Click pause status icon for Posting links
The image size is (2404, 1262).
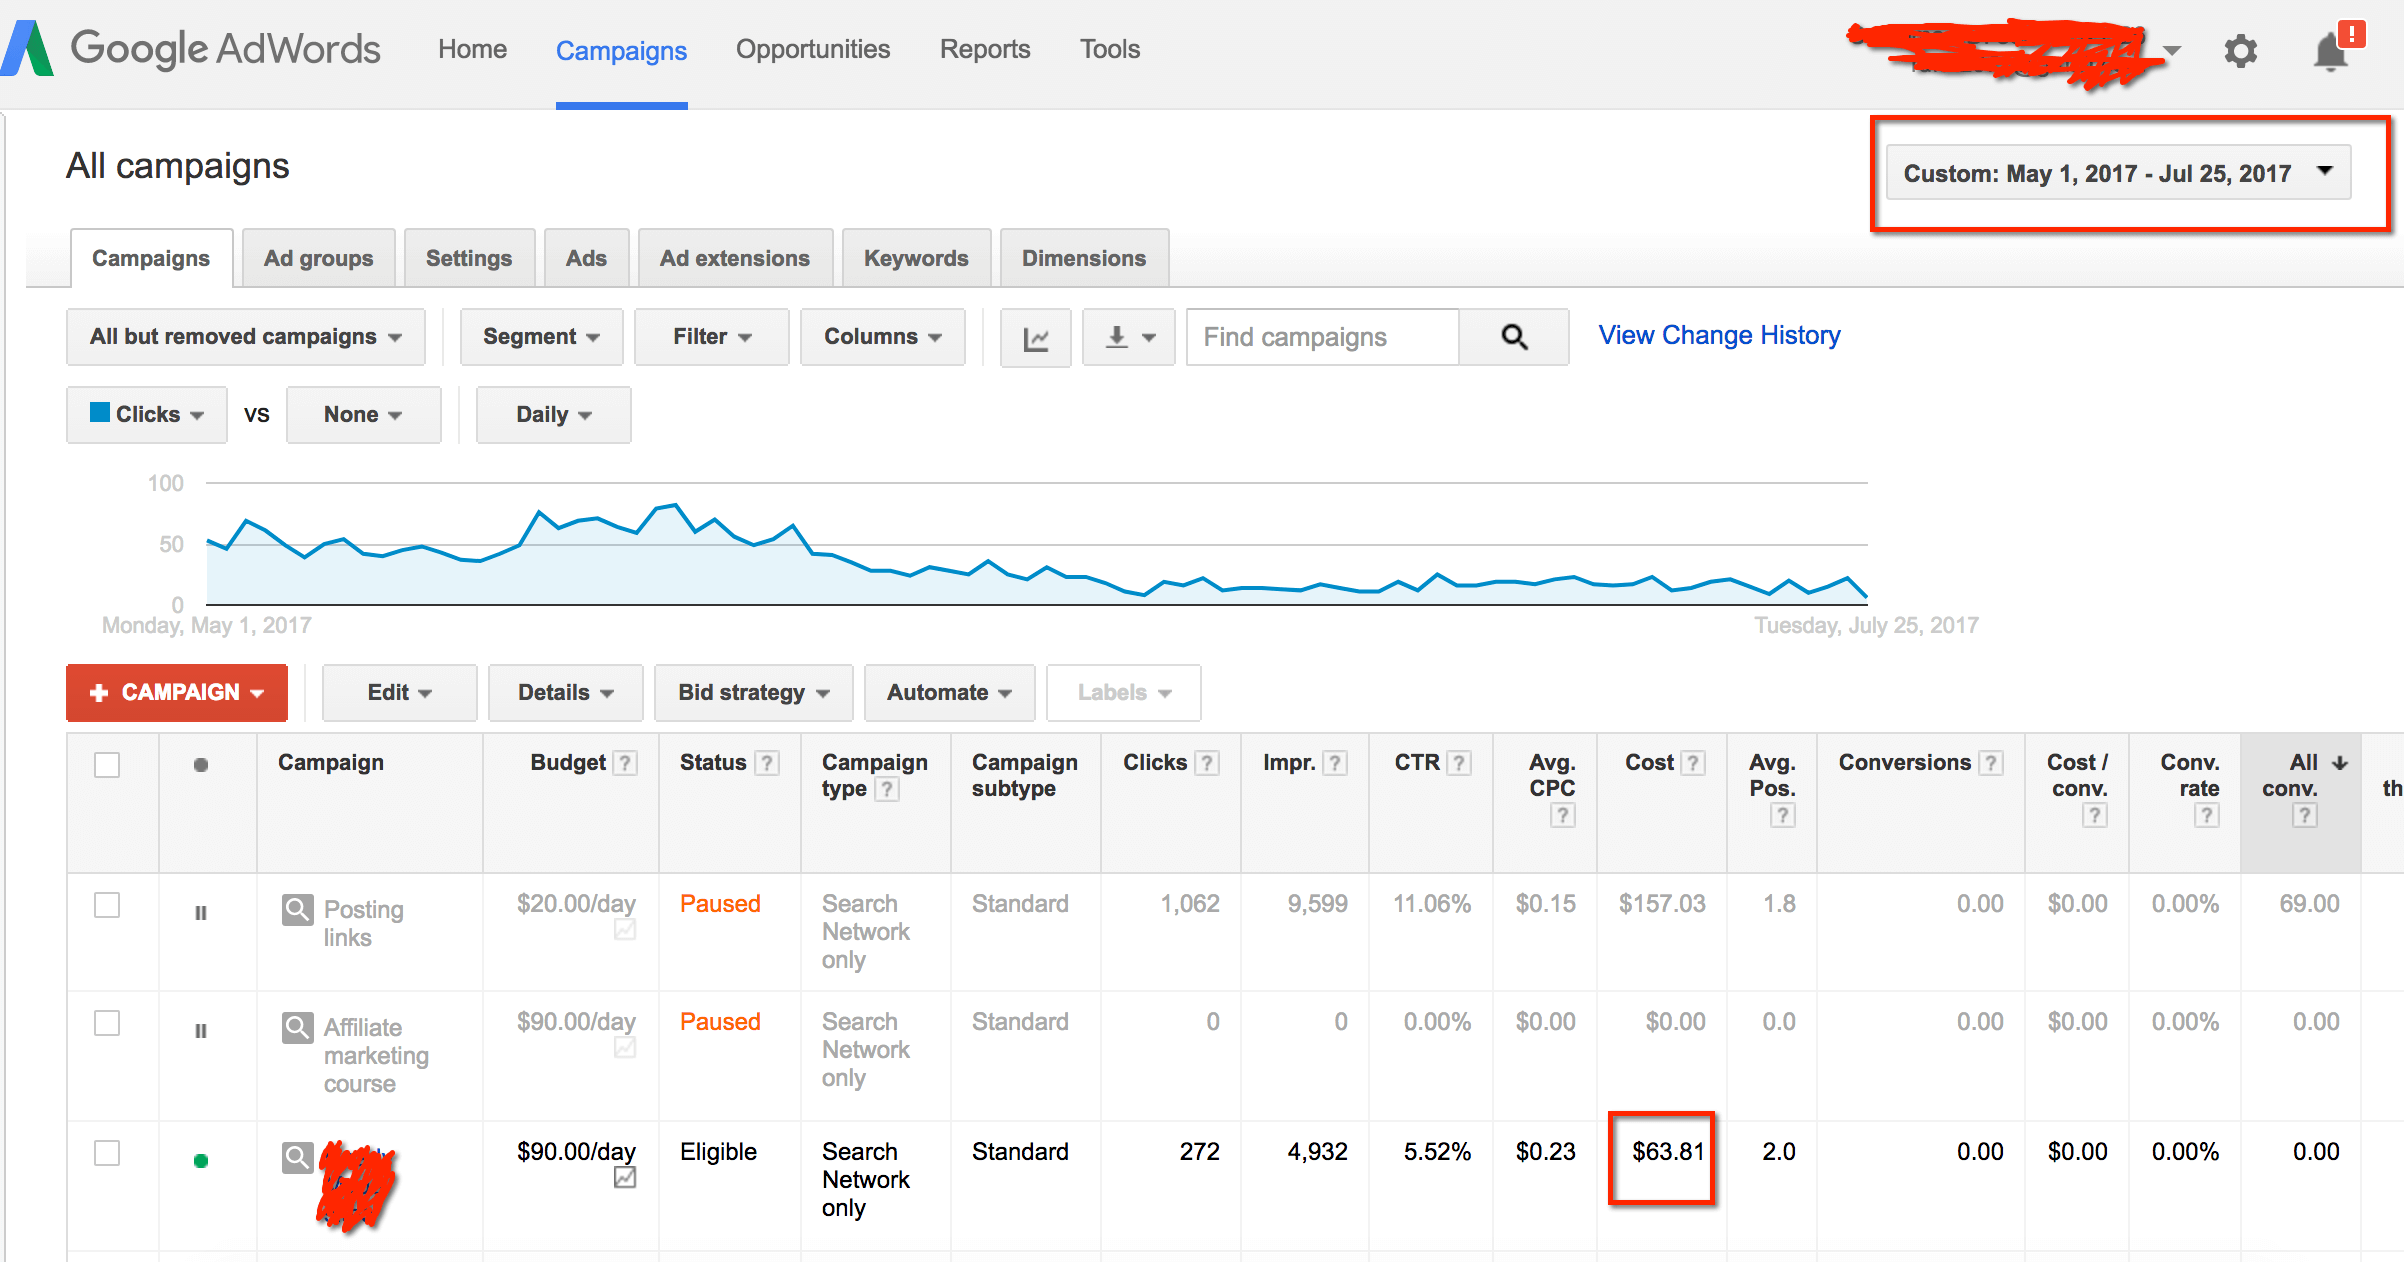point(201,913)
